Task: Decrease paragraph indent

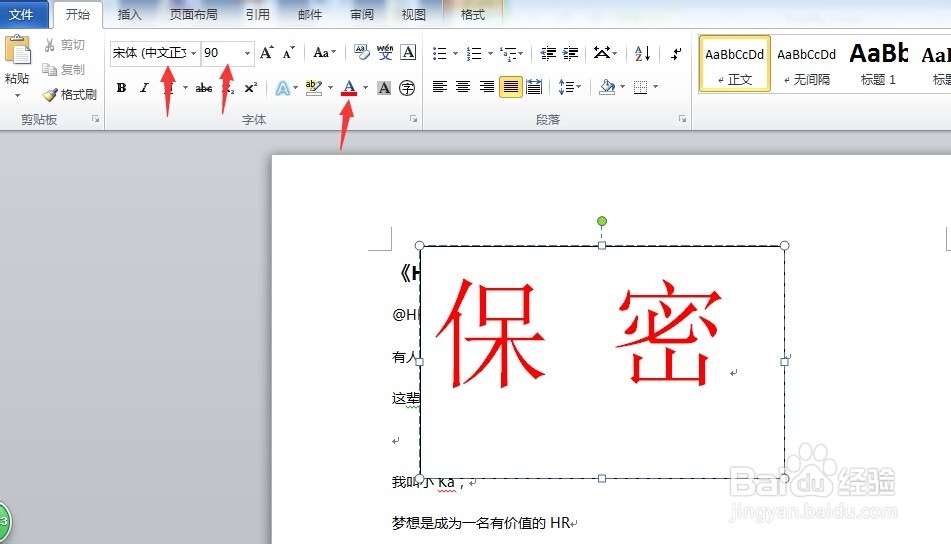Action: coord(548,54)
